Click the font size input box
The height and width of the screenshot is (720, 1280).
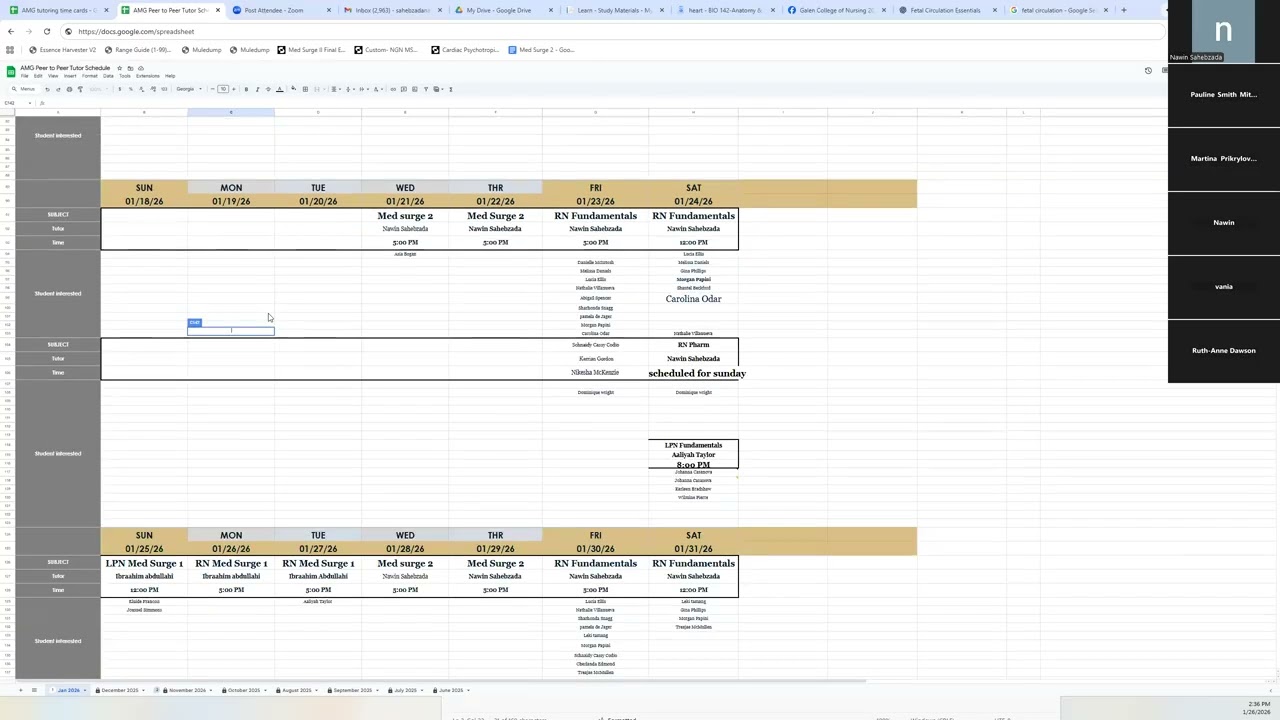[x=223, y=89]
